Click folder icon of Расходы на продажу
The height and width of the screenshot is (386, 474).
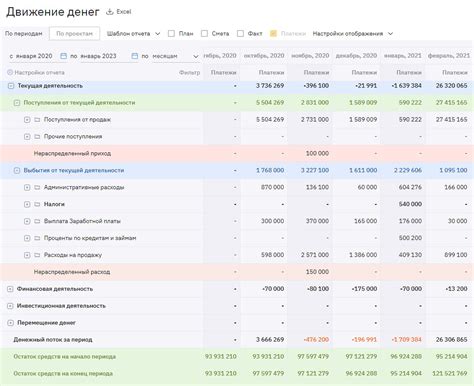coord(37,255)
